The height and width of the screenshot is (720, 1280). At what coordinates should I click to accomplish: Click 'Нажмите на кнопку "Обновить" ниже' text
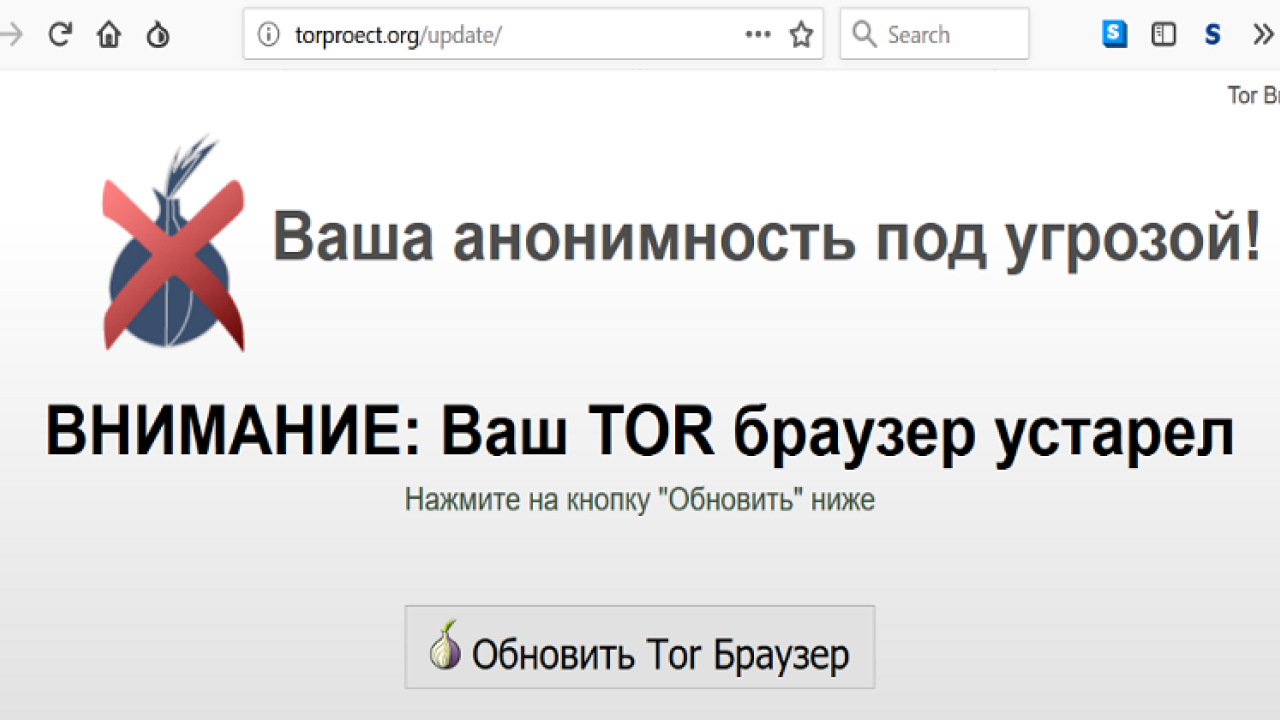(x=640, y=500)
